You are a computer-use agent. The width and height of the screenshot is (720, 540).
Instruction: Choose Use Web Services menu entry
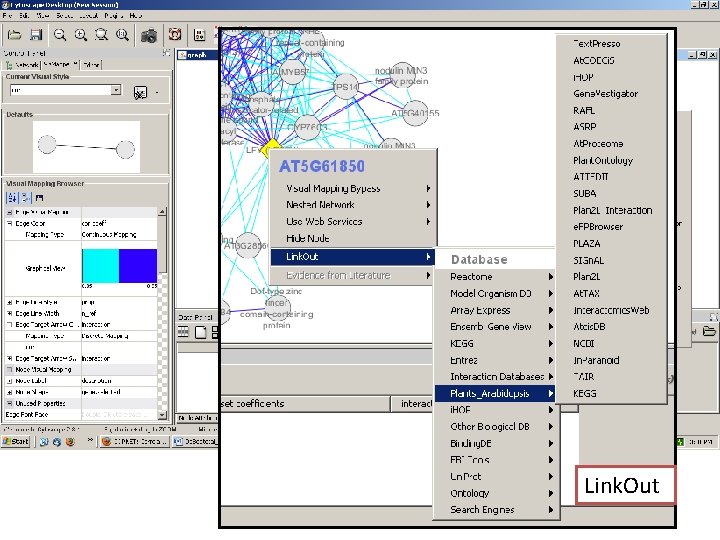click(x=353, y=221)
